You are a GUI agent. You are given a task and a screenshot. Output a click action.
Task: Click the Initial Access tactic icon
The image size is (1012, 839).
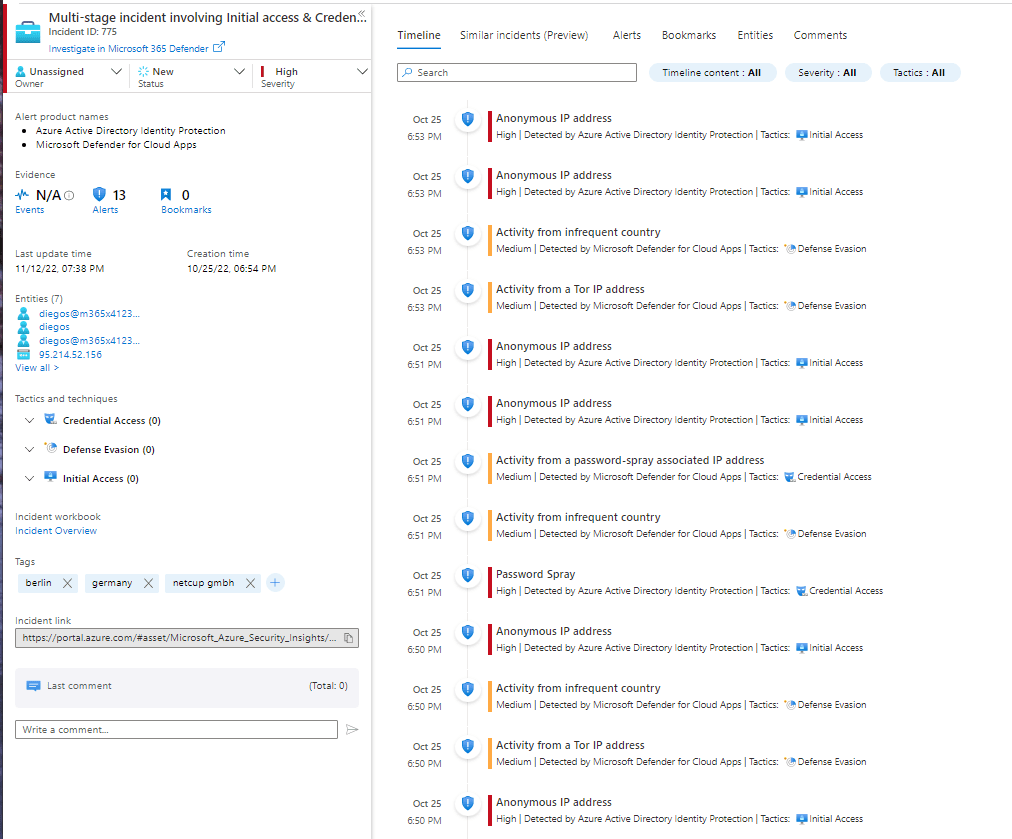[52, 478]
